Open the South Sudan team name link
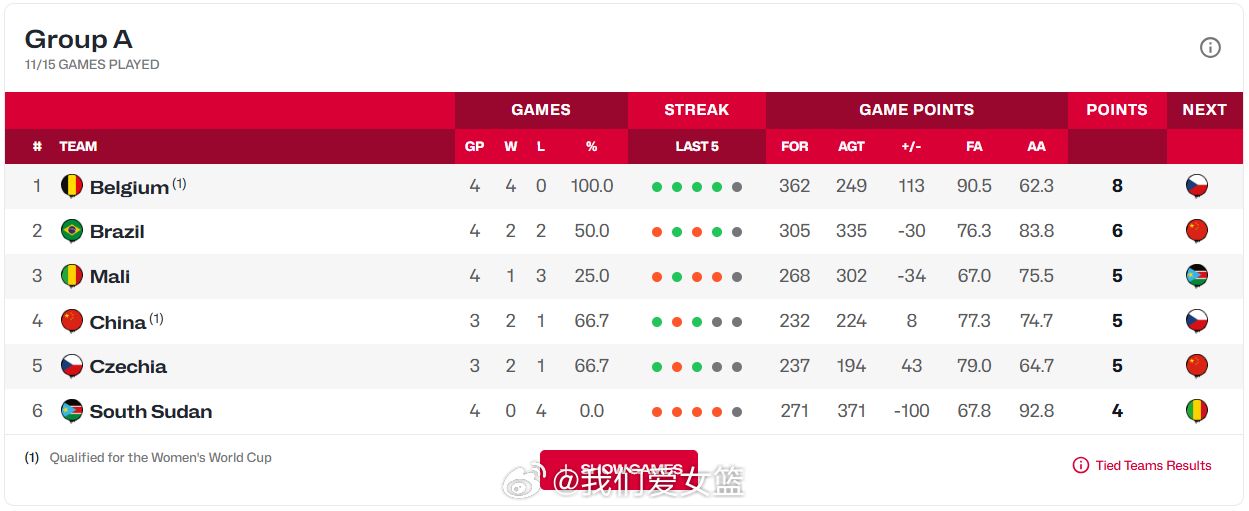 (x=151, y=411)
